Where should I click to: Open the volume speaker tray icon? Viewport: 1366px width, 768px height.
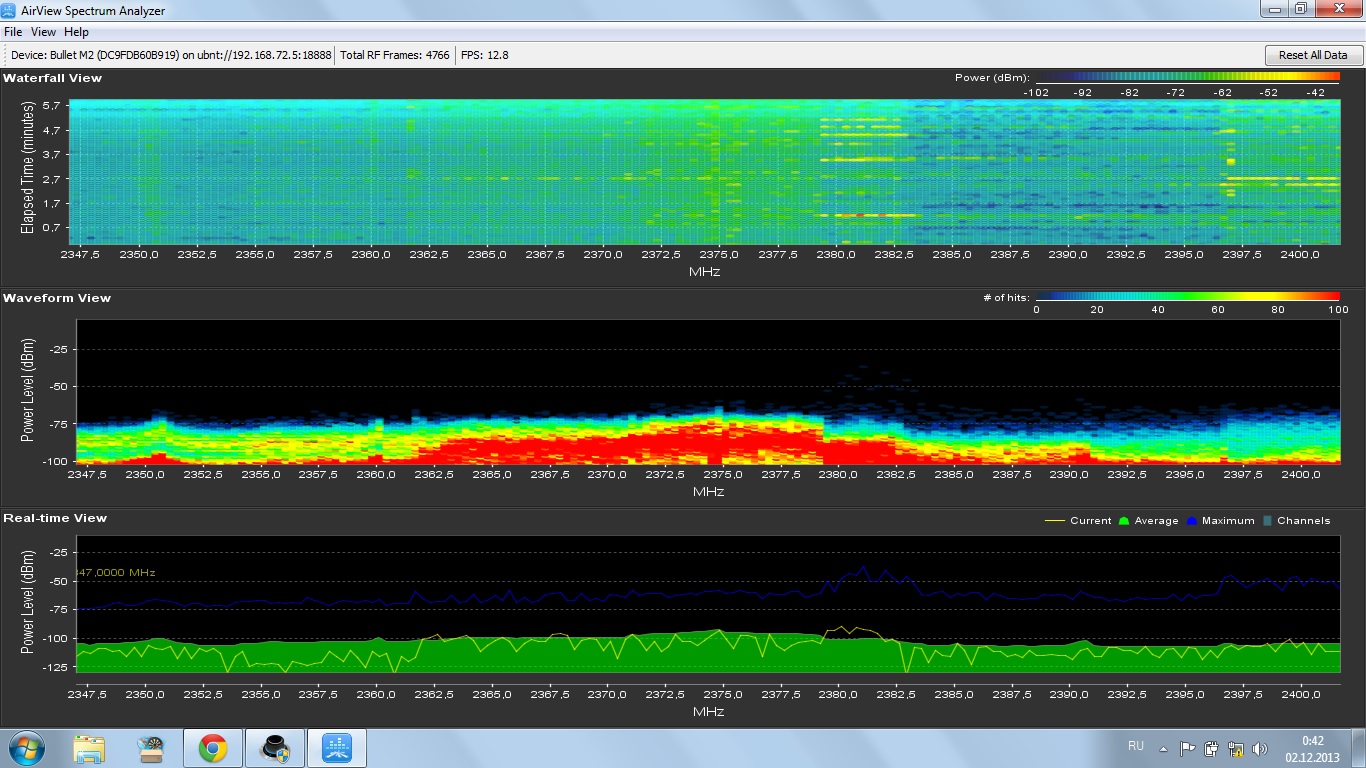click(1260, 748)
